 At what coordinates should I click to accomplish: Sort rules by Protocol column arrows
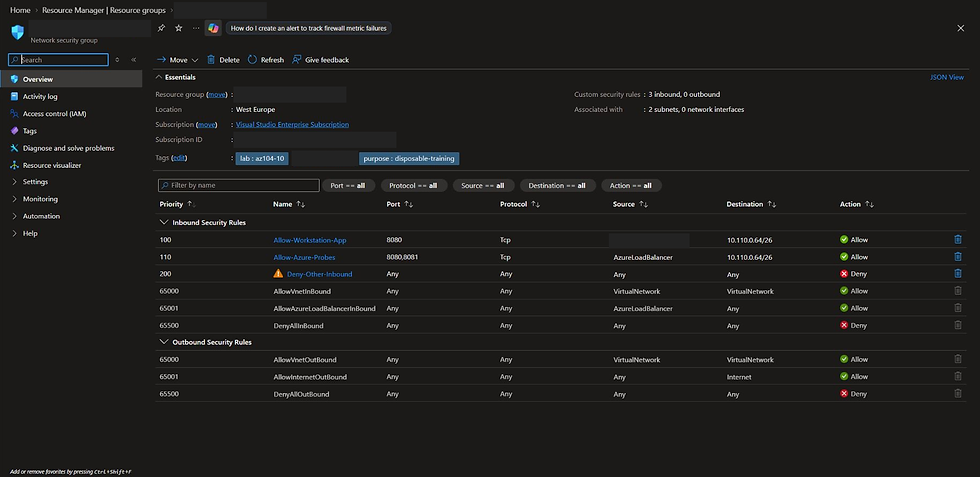pyautogui.click(x=536, y=204)
